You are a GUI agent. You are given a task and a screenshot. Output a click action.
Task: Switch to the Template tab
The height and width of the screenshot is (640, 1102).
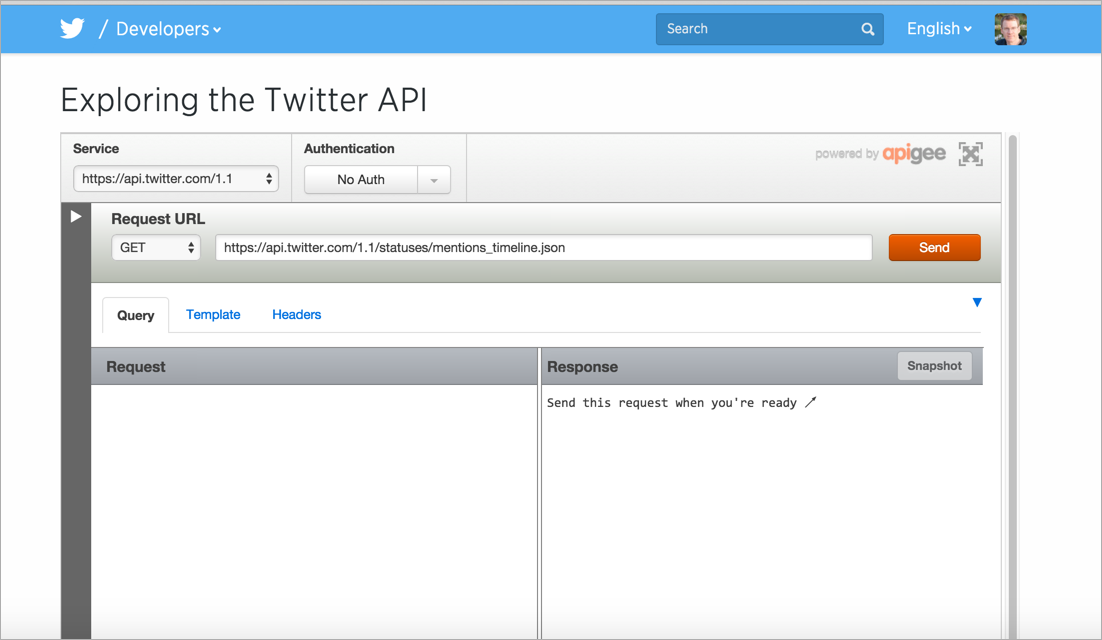(x=213, y=315)
